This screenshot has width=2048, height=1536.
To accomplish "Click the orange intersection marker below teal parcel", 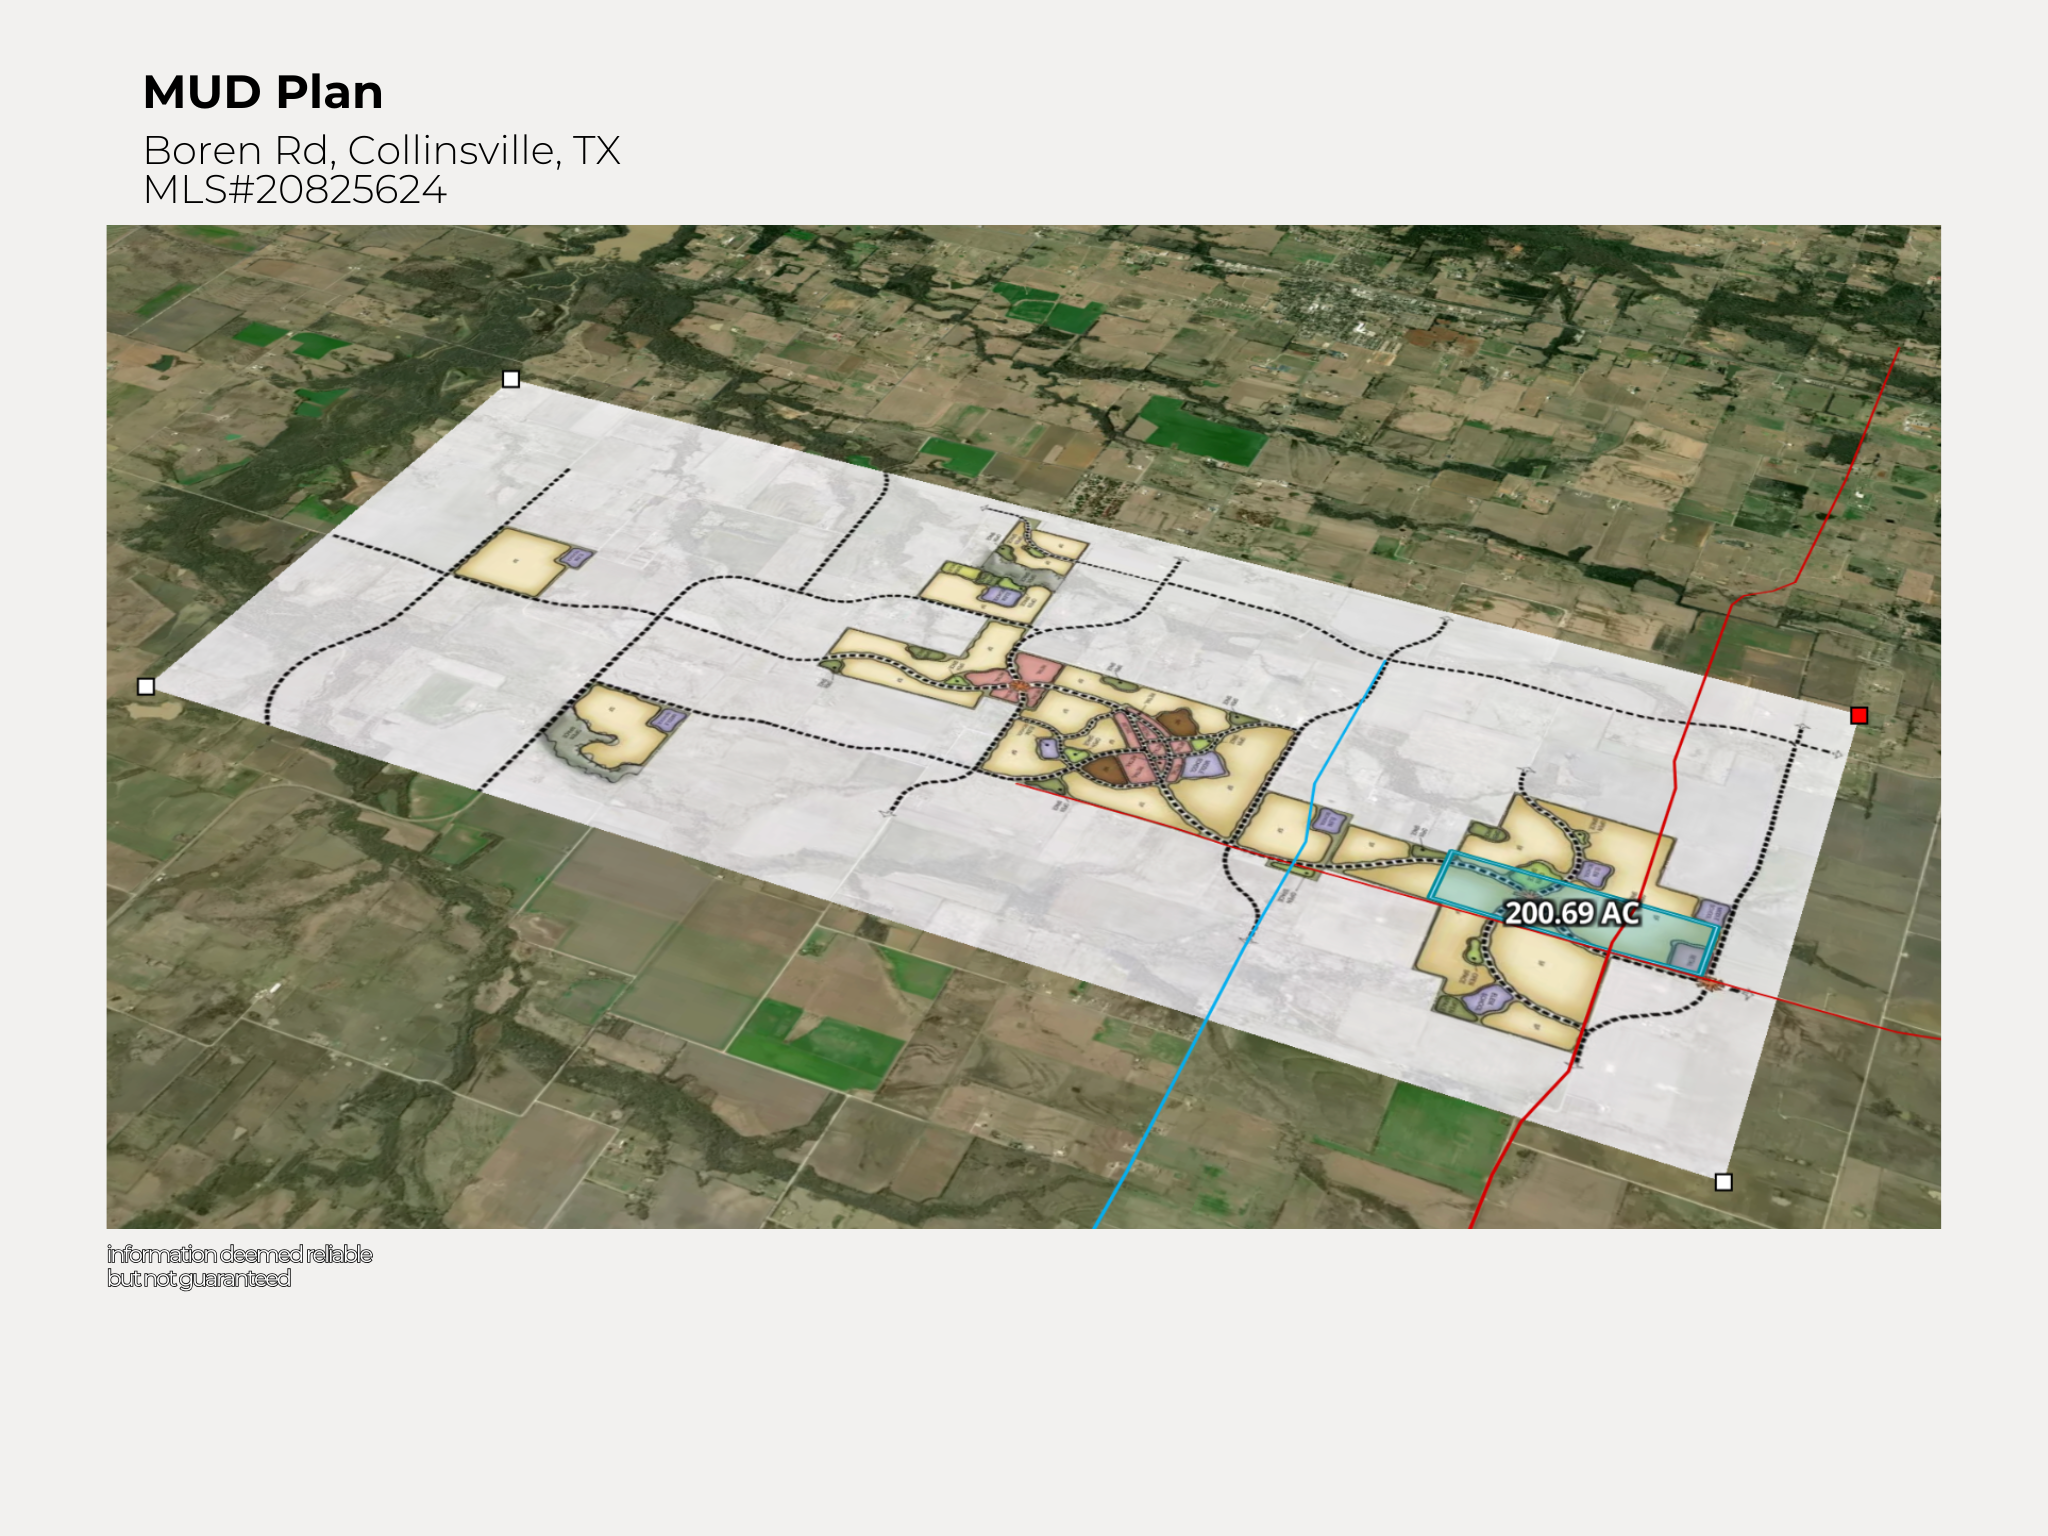I will (x=1709, y=985).
